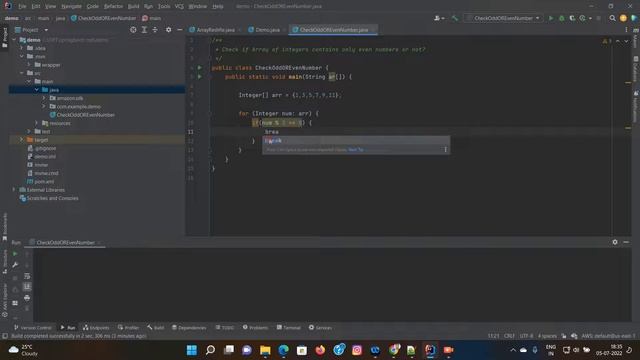Click Collapse All in Project panel
This screenshot has height=360, width=640.
155,30
